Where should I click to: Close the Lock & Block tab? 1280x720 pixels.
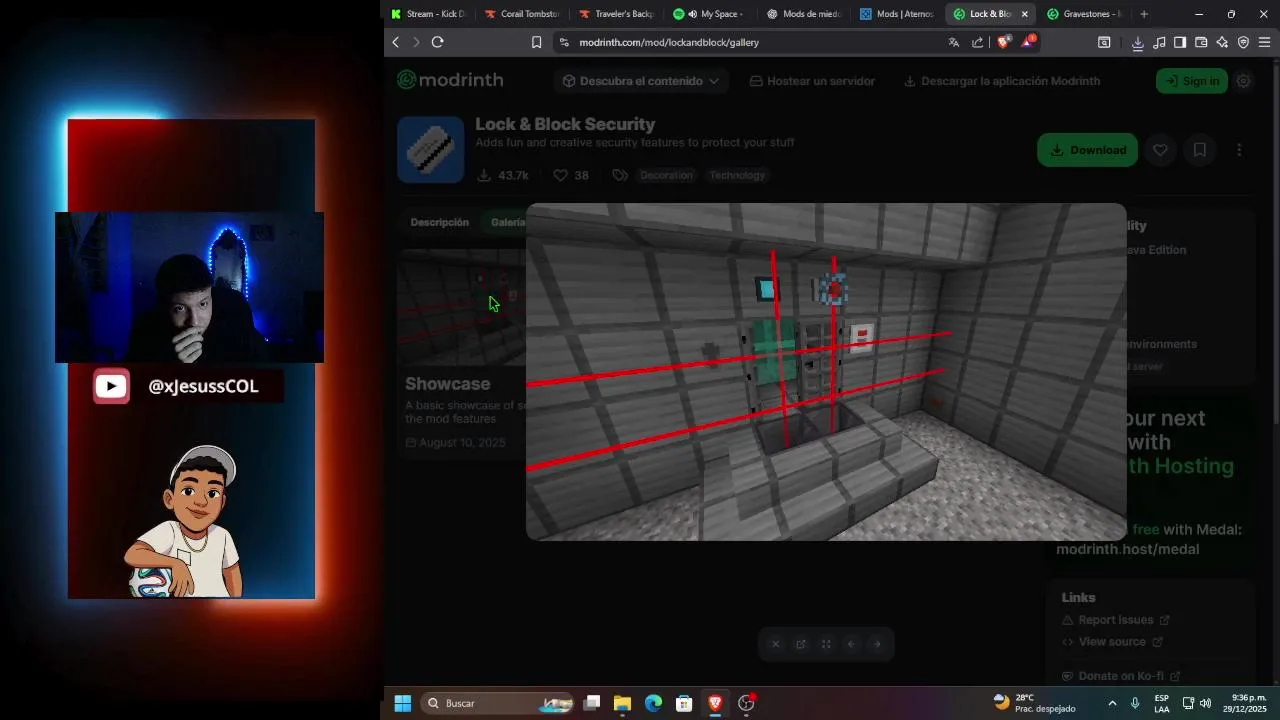1024,14
